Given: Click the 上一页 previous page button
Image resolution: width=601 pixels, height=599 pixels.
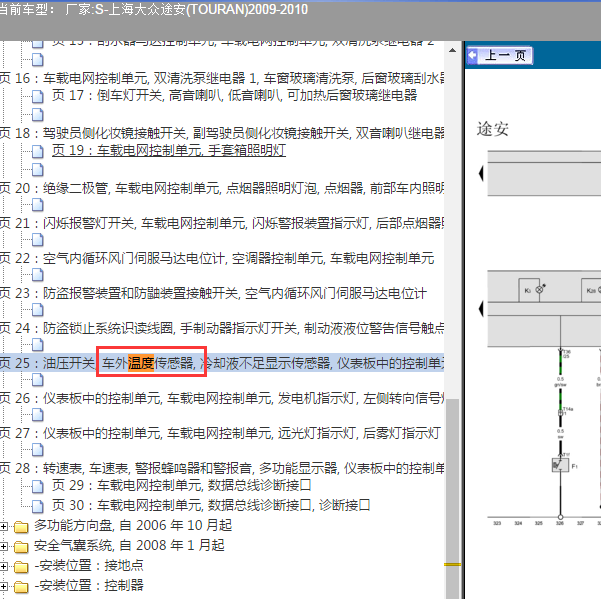Looking at the screenshot, I should point(499,56).
